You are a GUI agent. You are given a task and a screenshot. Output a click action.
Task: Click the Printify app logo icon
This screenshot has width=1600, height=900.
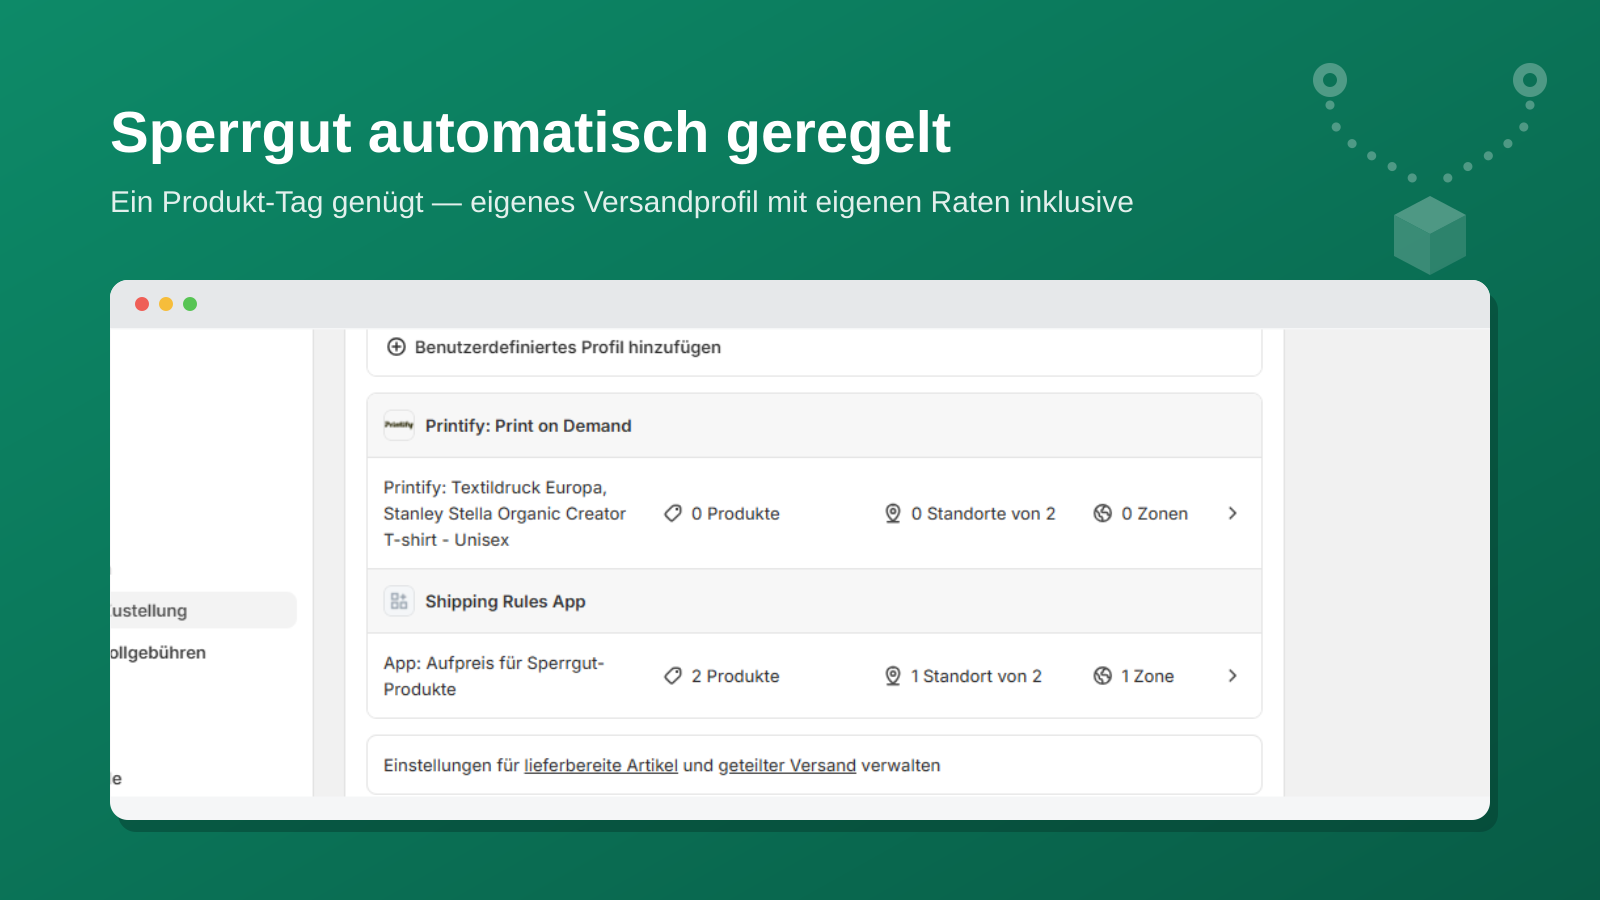[x=399, y=425]
